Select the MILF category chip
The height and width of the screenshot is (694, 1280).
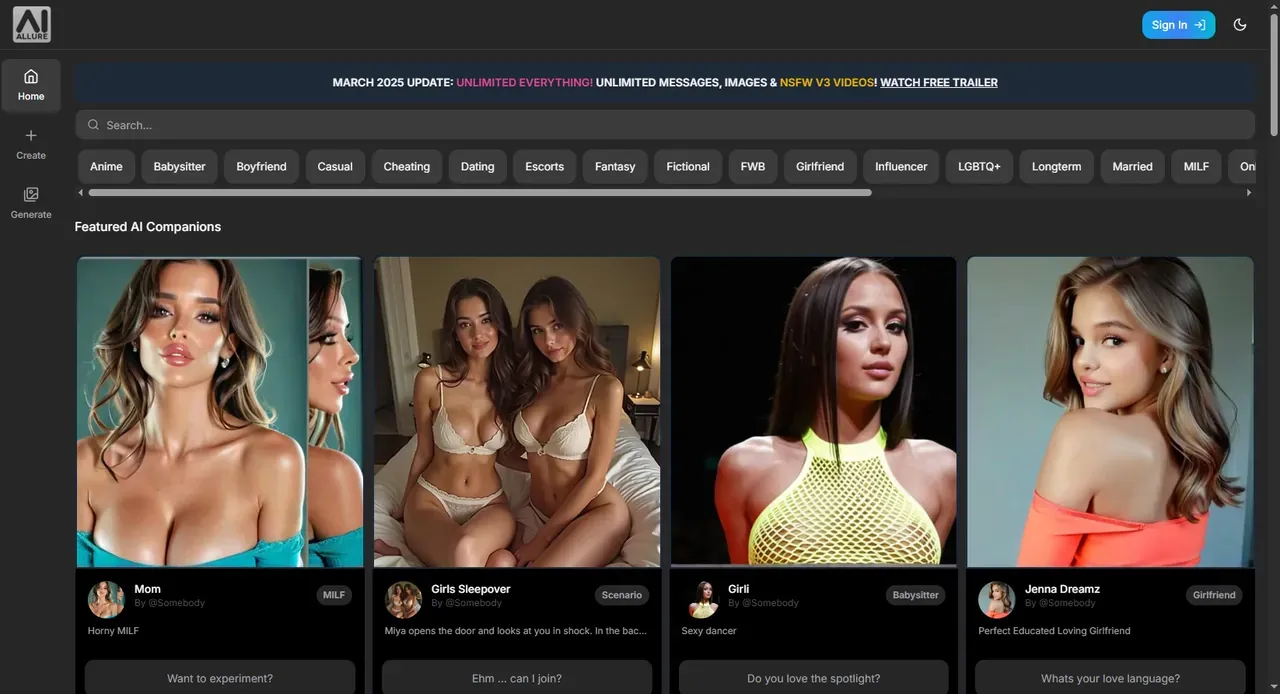tap(1196, 167)
